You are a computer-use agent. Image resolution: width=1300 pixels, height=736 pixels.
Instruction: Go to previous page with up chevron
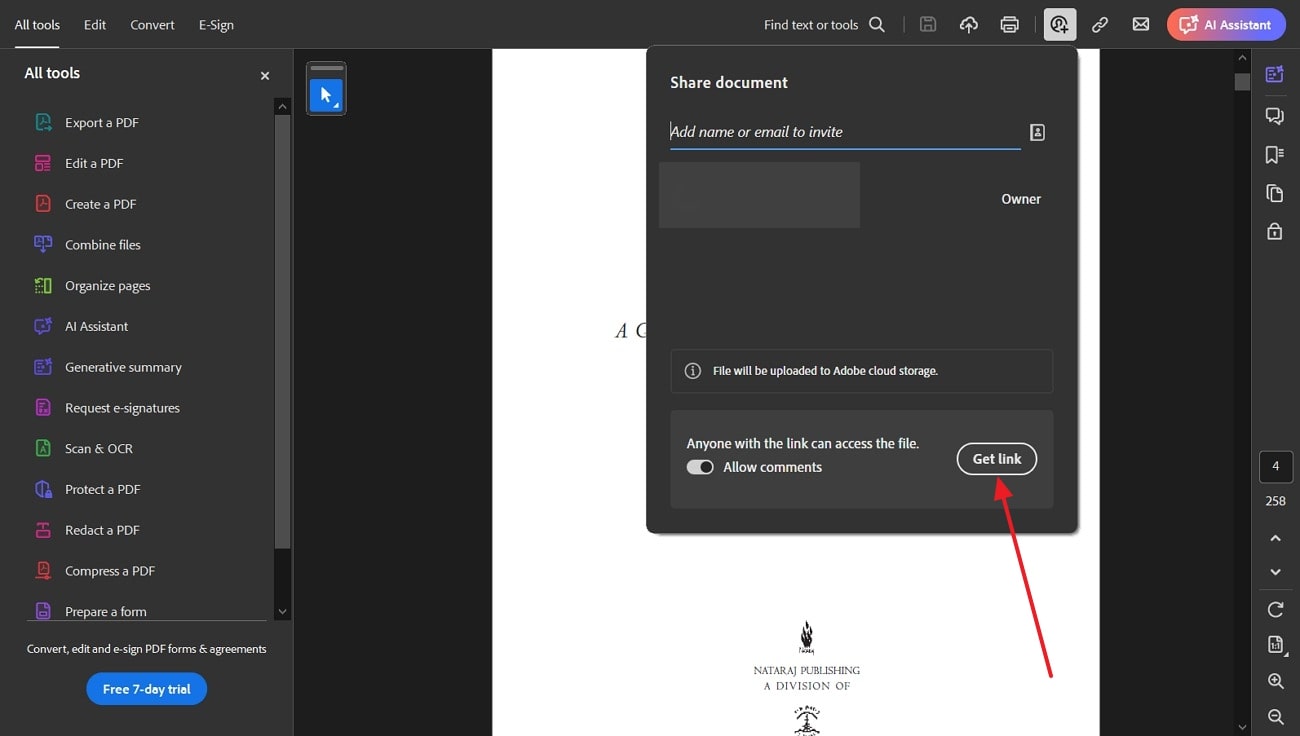point(1276,538)
